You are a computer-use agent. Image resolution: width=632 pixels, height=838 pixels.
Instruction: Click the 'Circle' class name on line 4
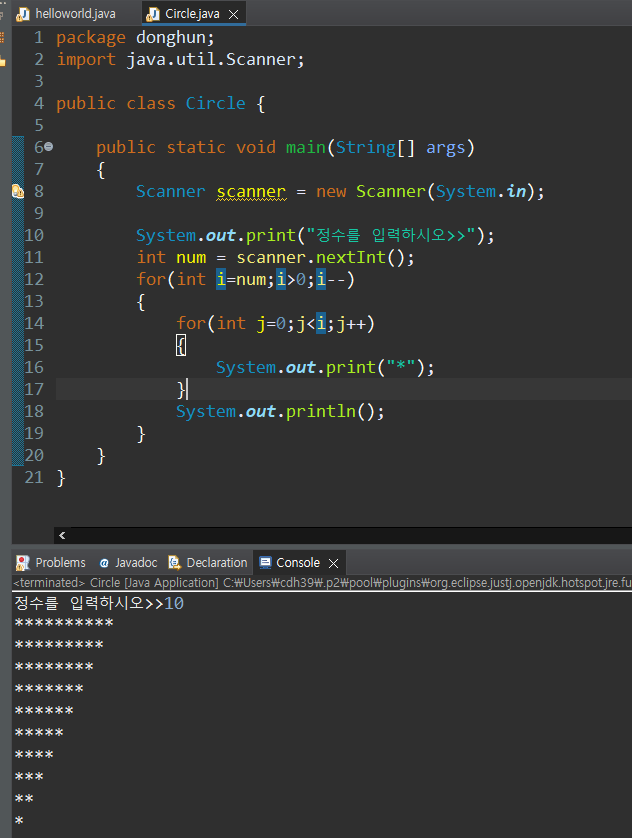[x=215, y=103]
